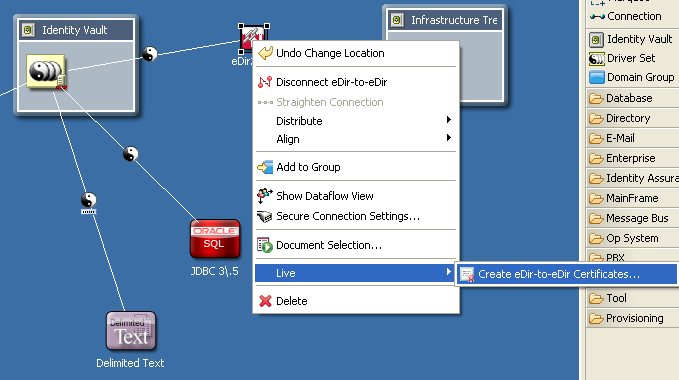679x380 pixels.
Task: Pick Domain Group item from palette
Action: [631, 77]
